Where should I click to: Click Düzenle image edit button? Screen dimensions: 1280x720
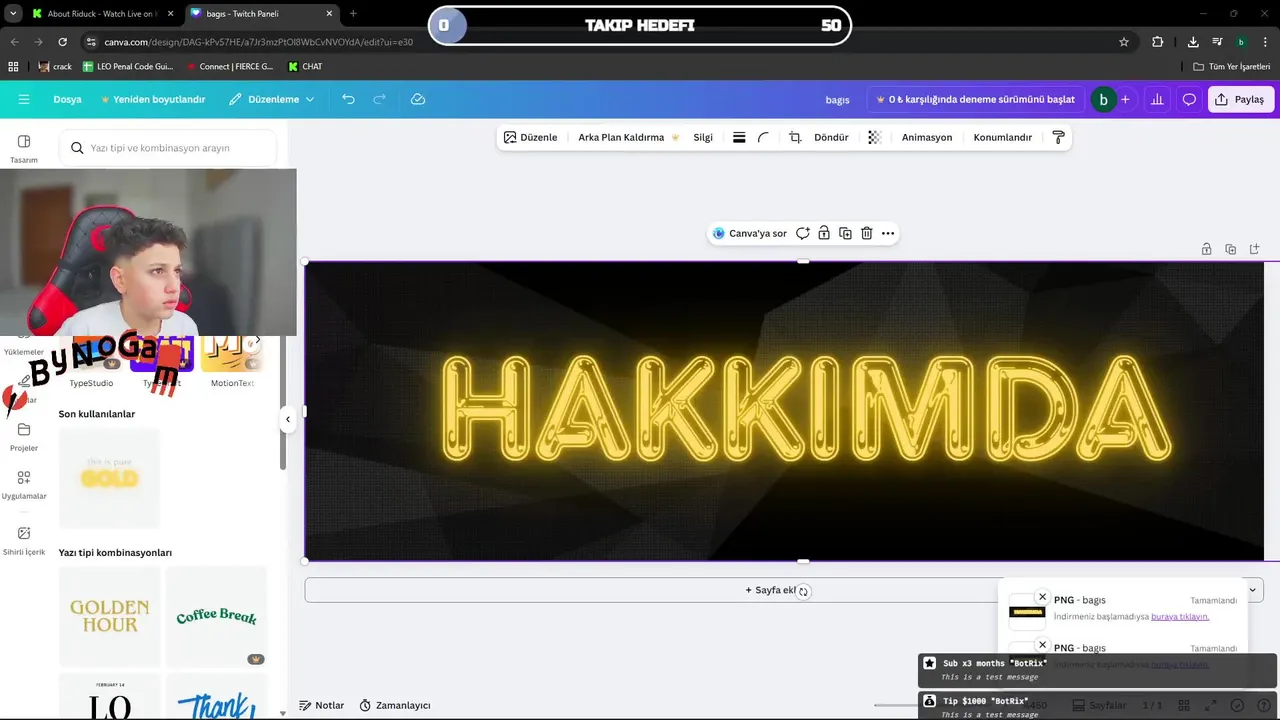[530, 137]
